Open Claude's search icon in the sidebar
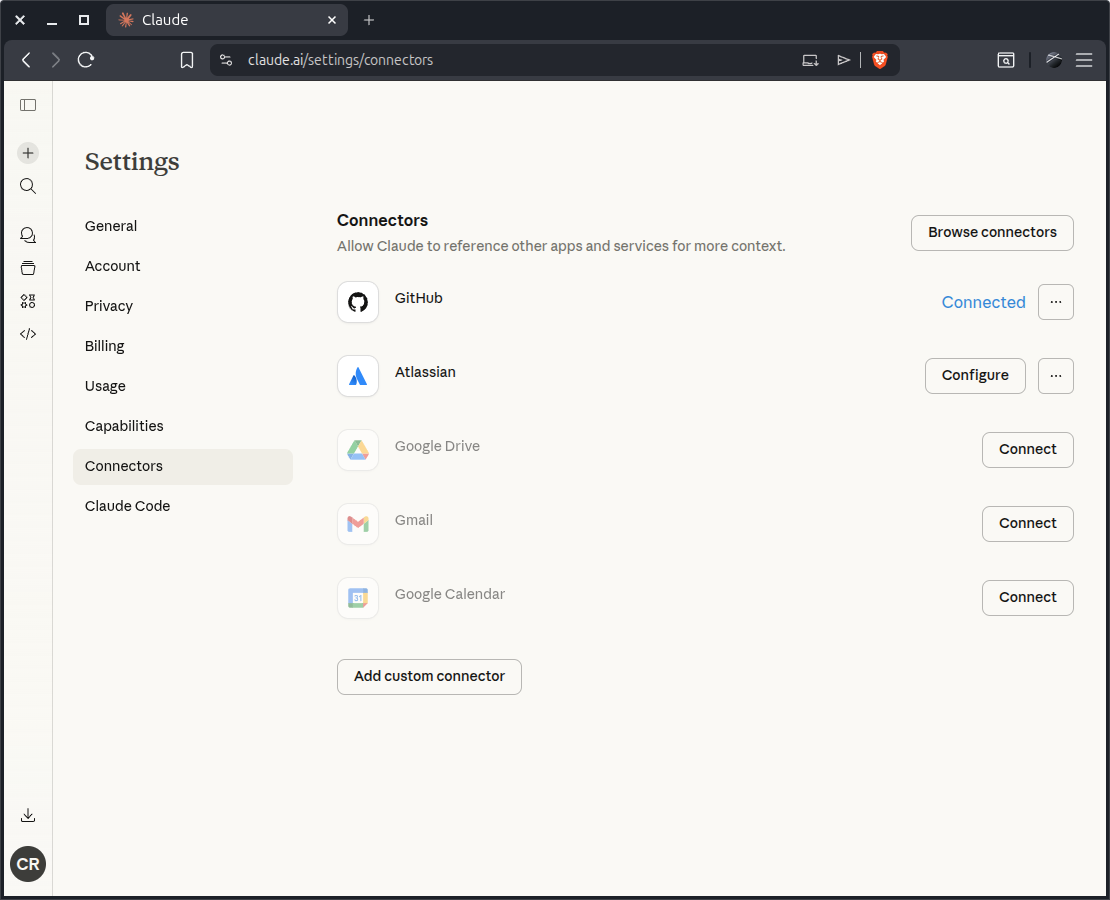This screenshot has width=1110, height=900. point(27,185)
